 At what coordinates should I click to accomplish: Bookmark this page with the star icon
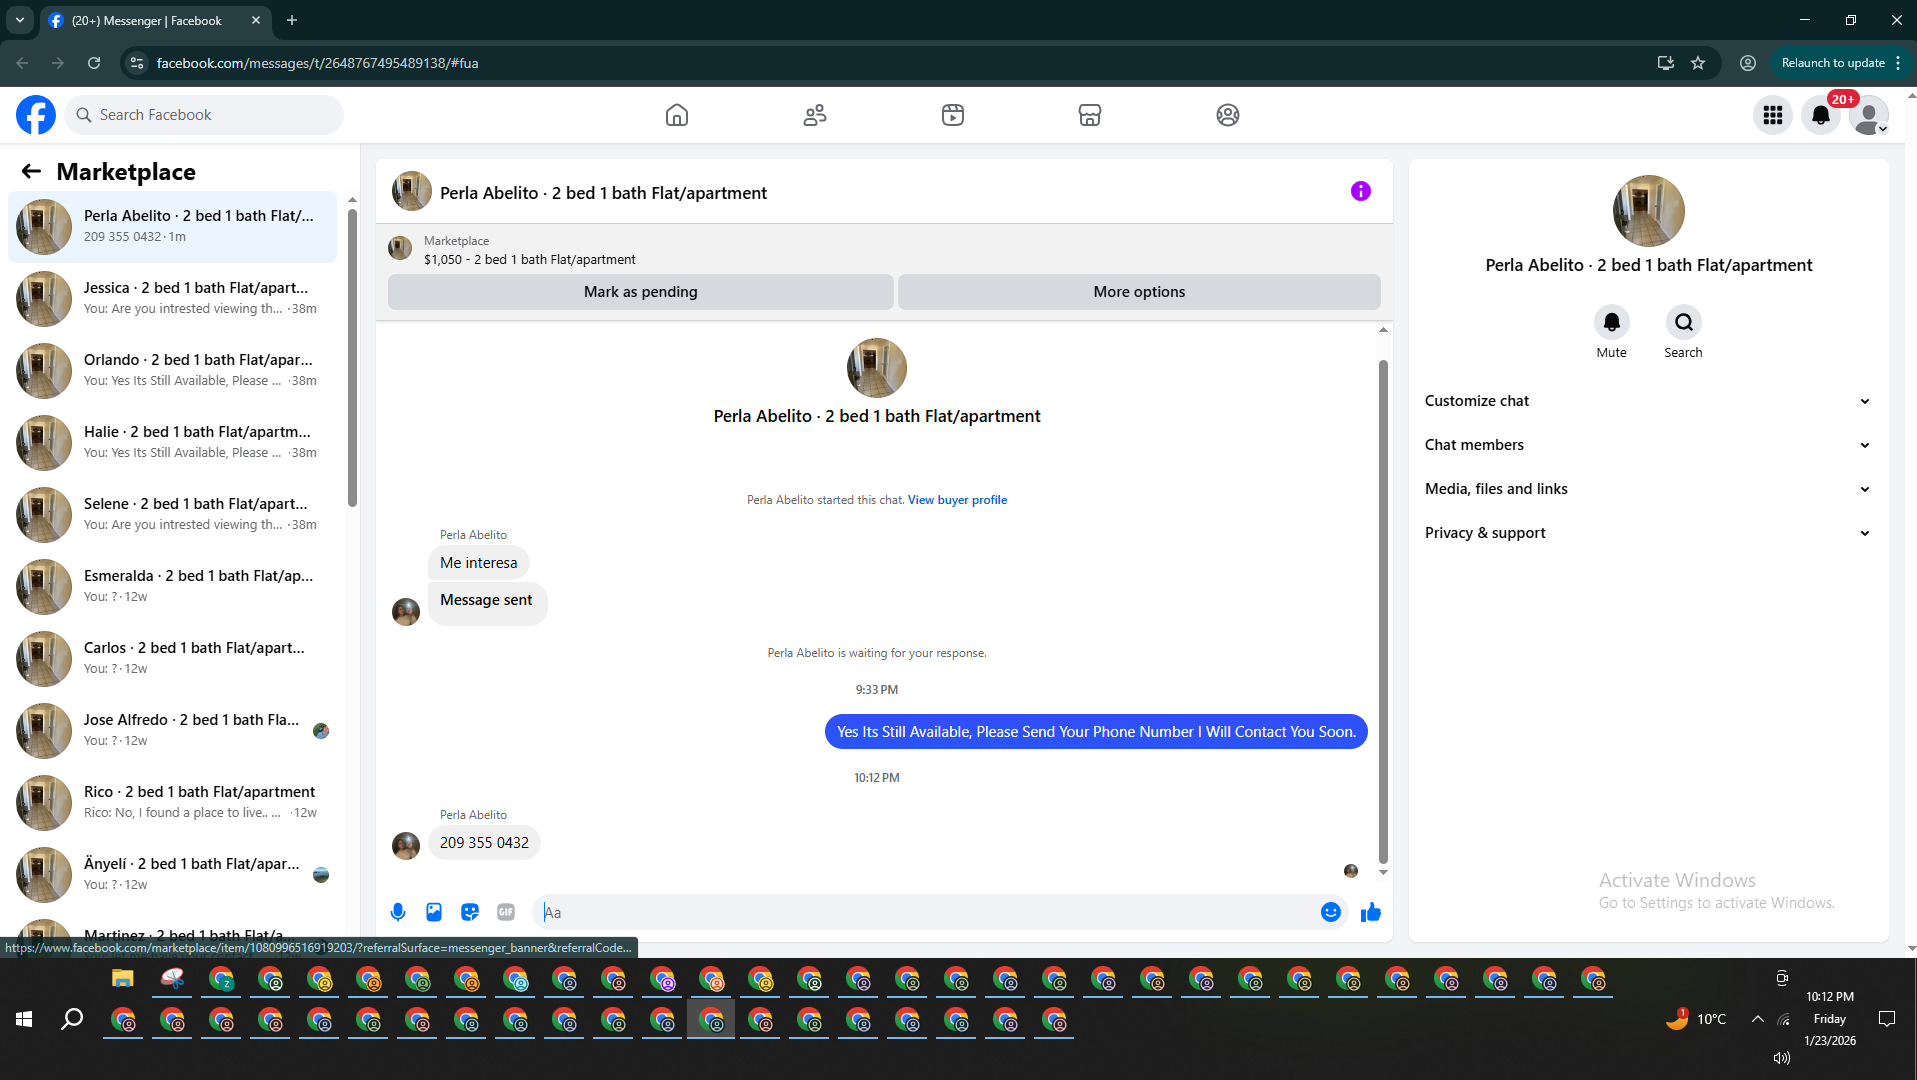[x=1698, y=63]
